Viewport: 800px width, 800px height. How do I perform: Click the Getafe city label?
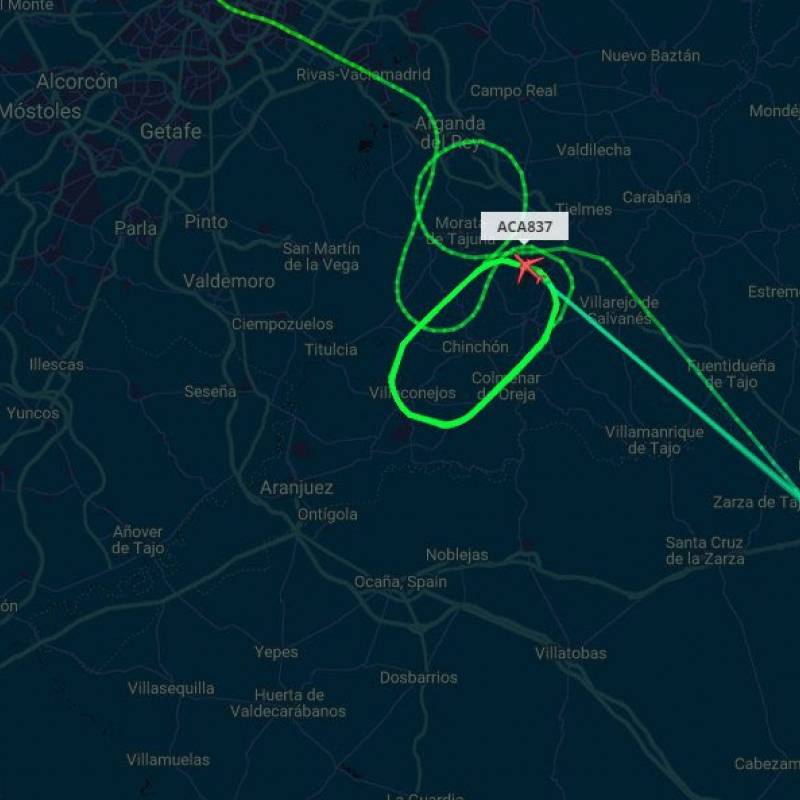(x=171, y=132)
